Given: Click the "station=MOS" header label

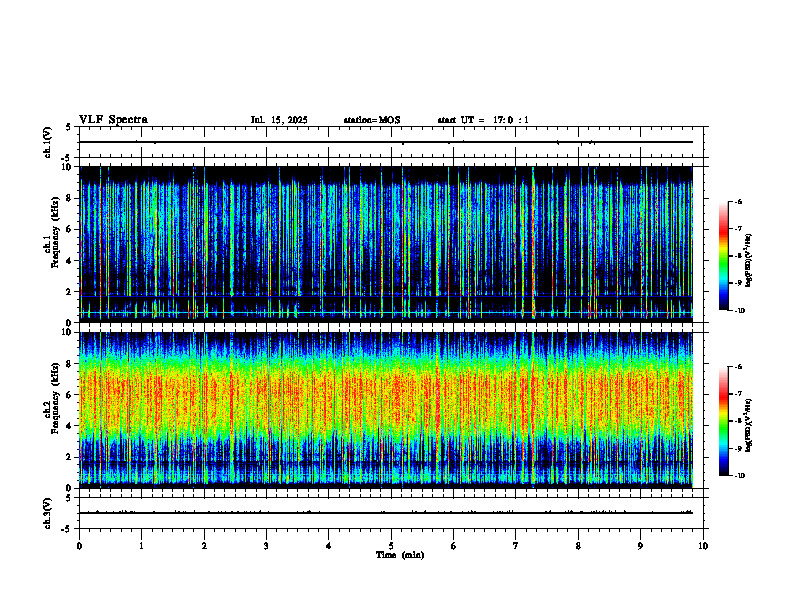Looking at the screenshot, I should [x=372, y=120].
